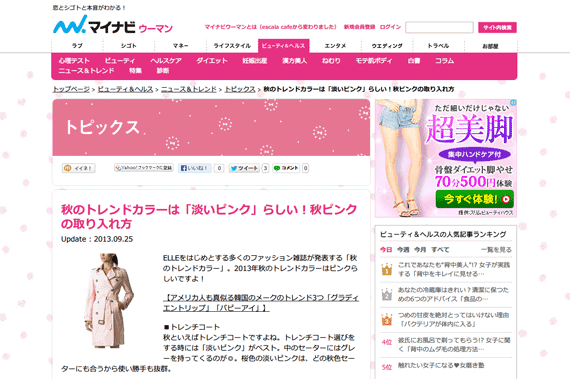570x379 pixels.
Task: Click the mixi イイネ! button
Action: [x=79, y=168]
